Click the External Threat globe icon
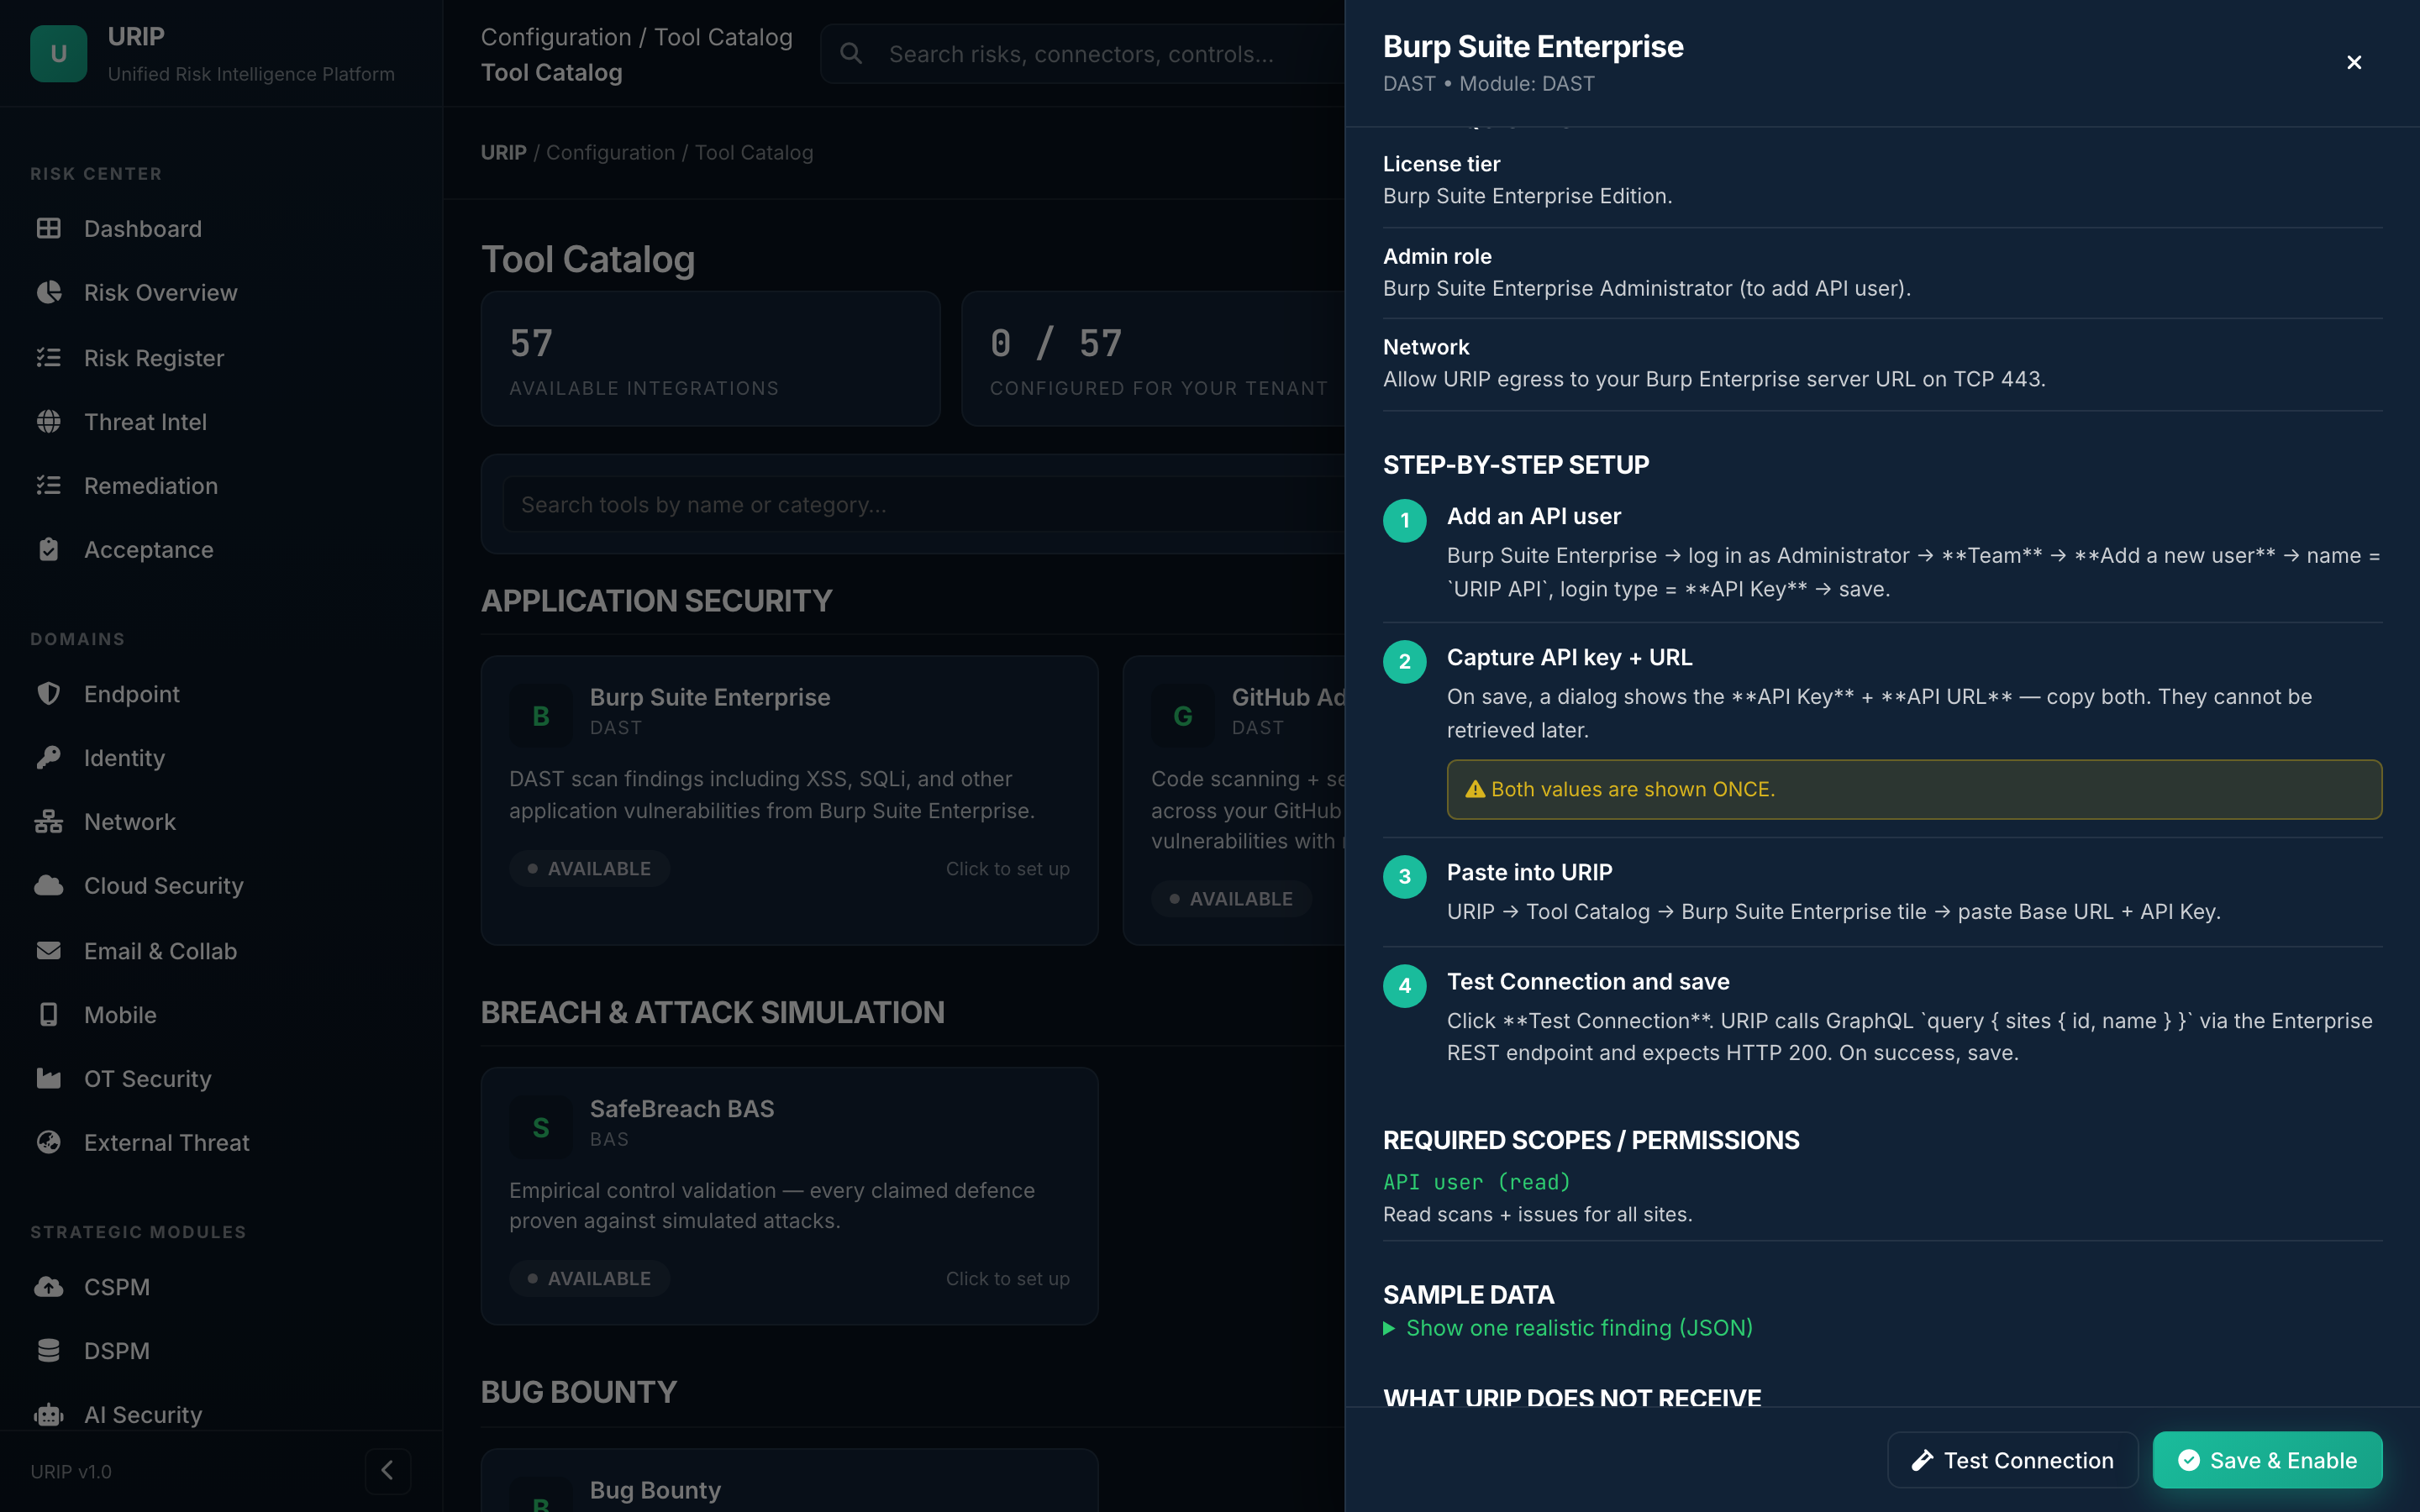 pyautogui.click(x=49, y=1142)
